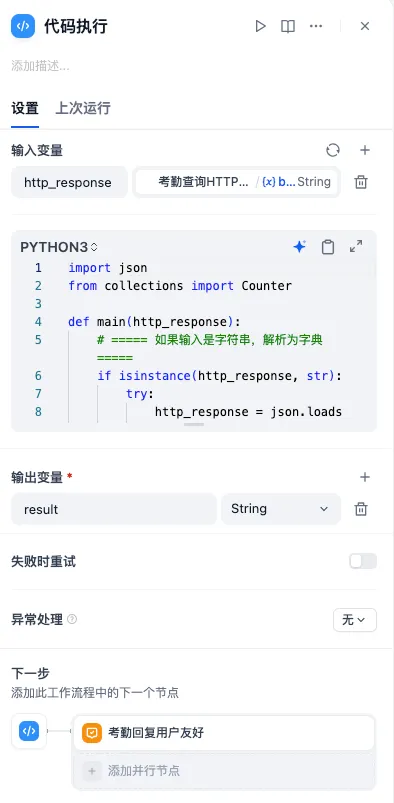Open the 考勤回复用户友好 next node

224,733
